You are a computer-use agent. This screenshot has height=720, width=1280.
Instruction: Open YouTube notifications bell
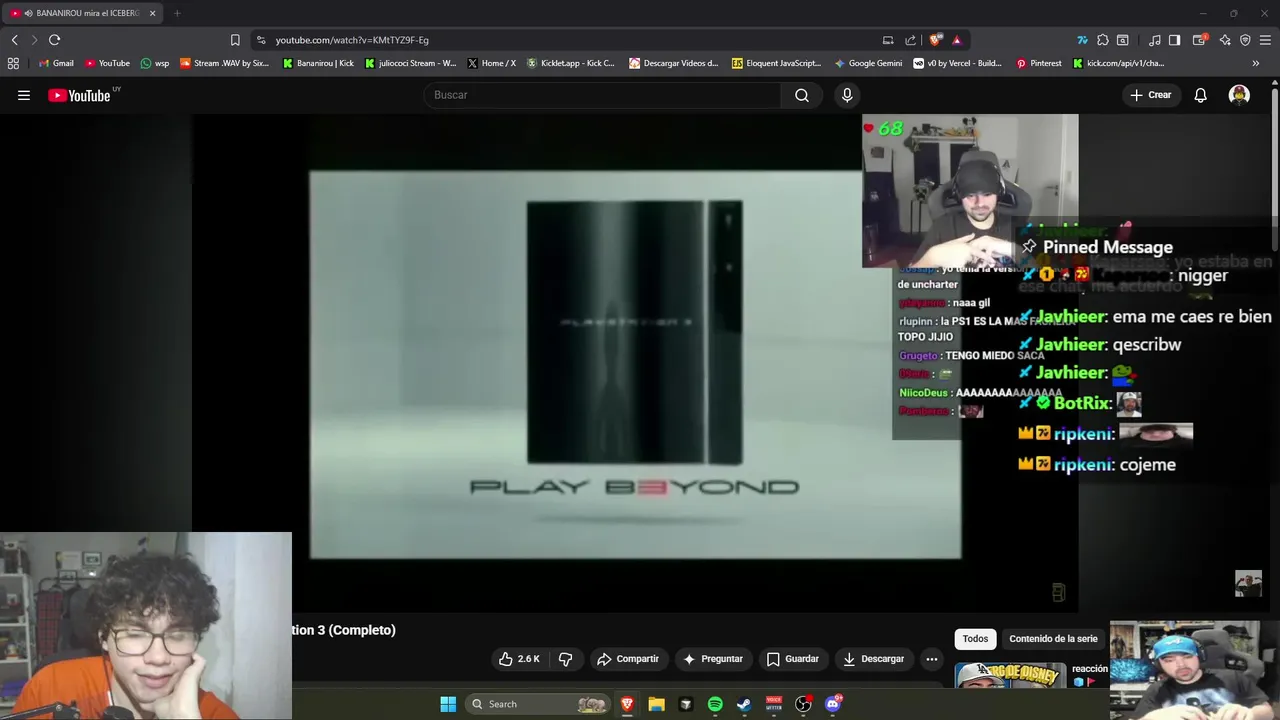[1200, 95]
